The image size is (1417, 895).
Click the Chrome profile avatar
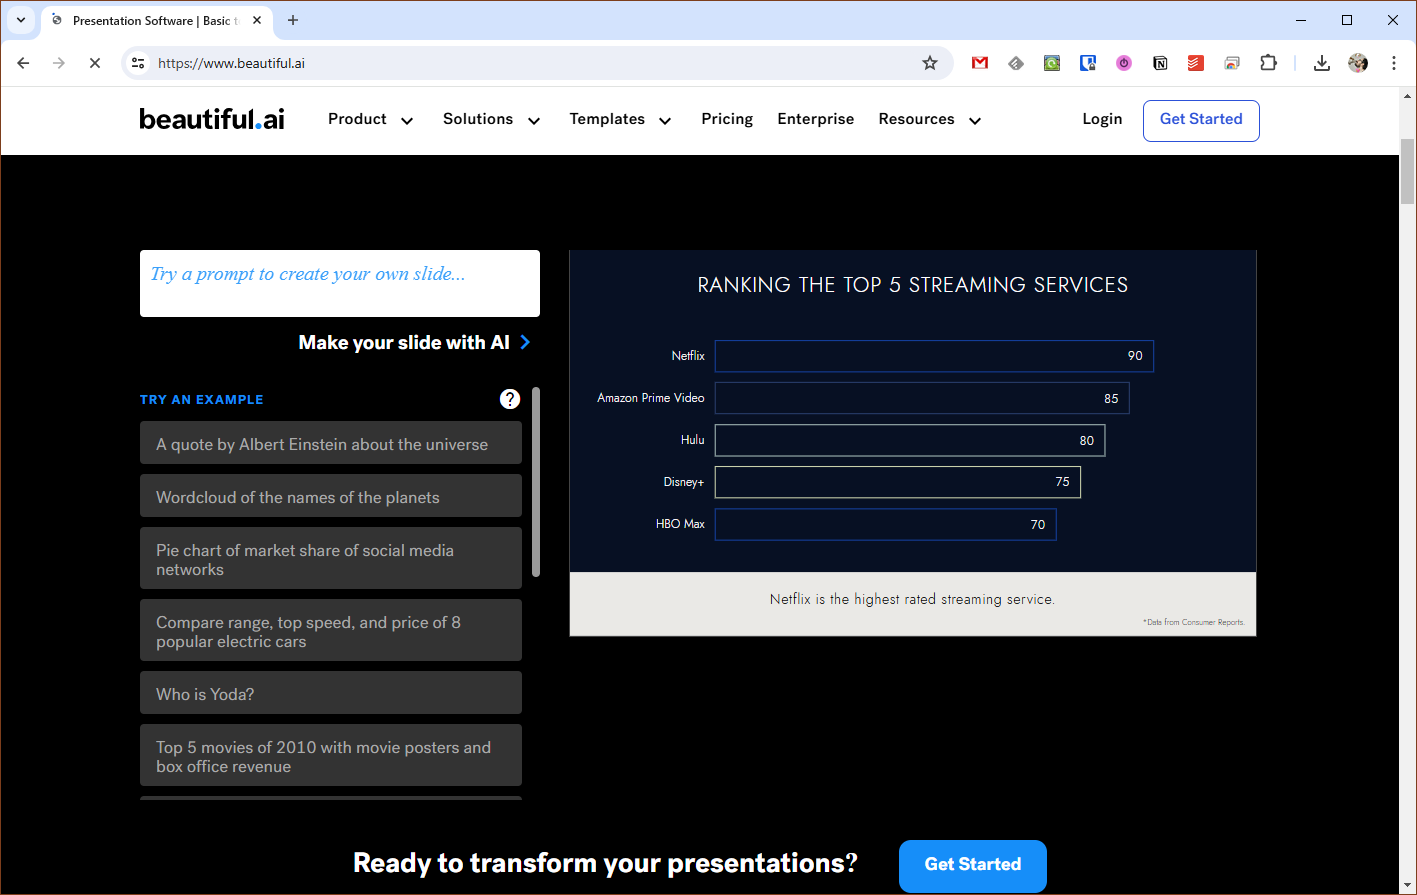[1358, 63]
